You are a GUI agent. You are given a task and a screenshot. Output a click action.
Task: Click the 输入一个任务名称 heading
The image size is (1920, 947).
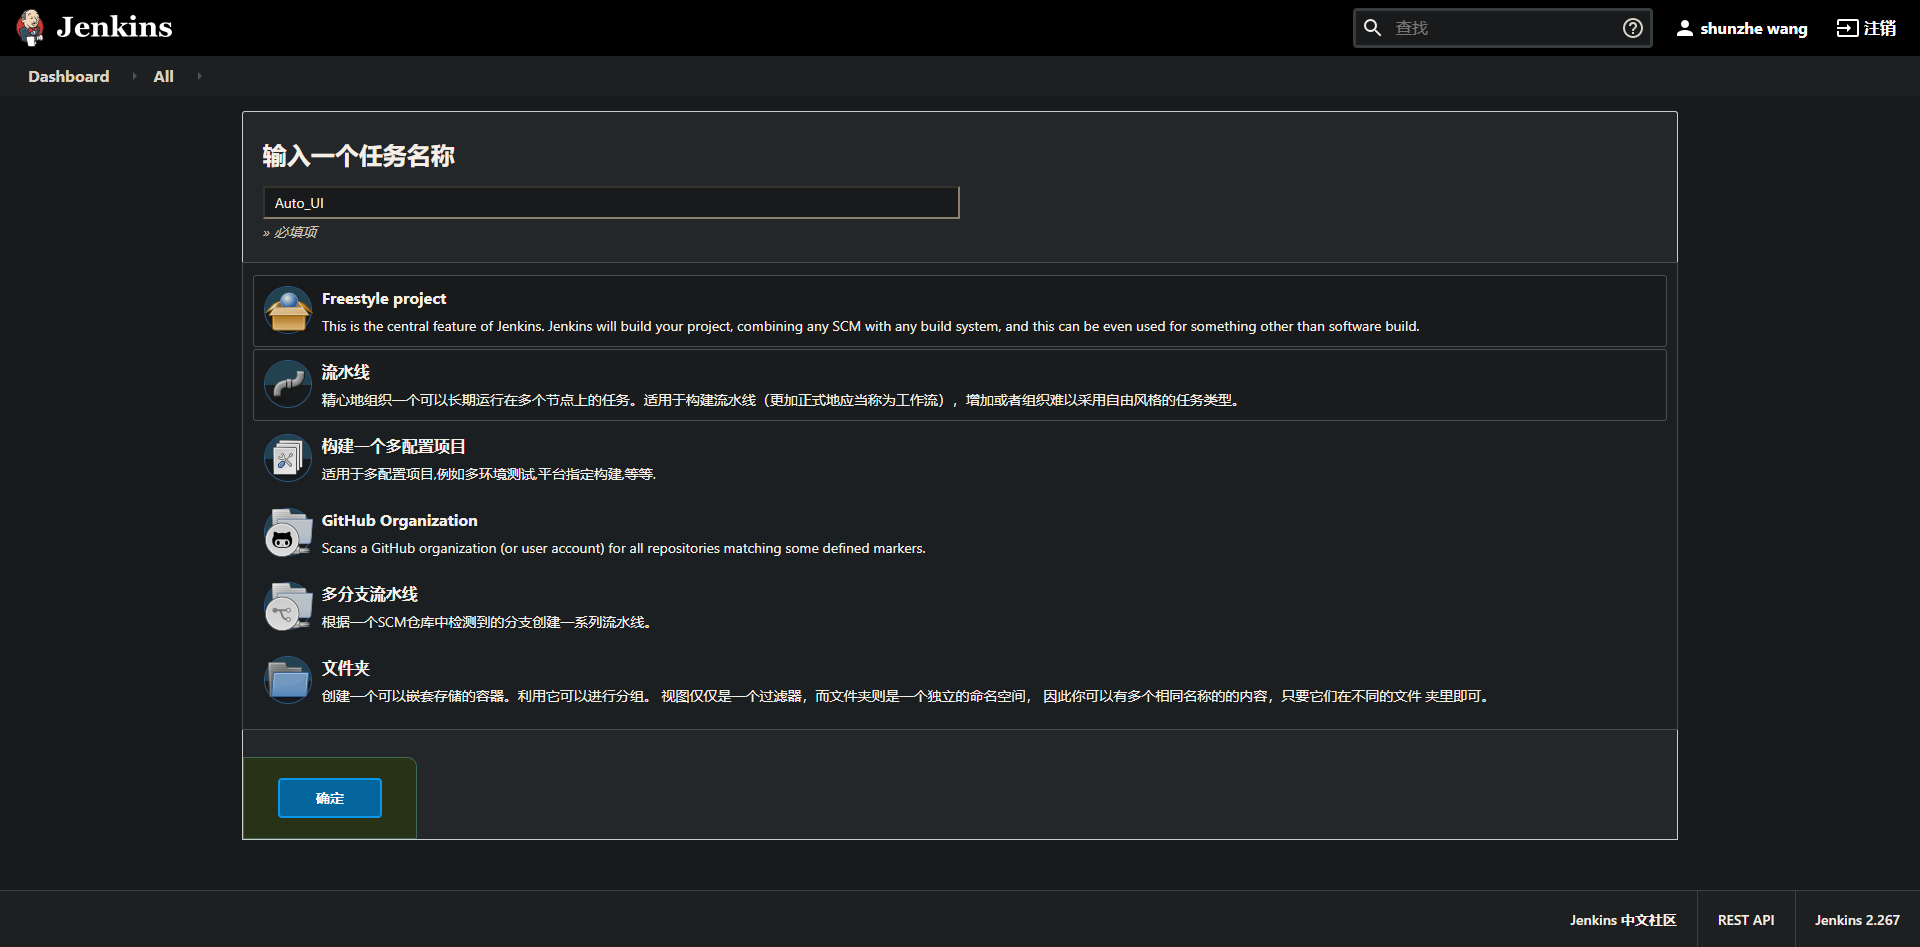(359, 156)
